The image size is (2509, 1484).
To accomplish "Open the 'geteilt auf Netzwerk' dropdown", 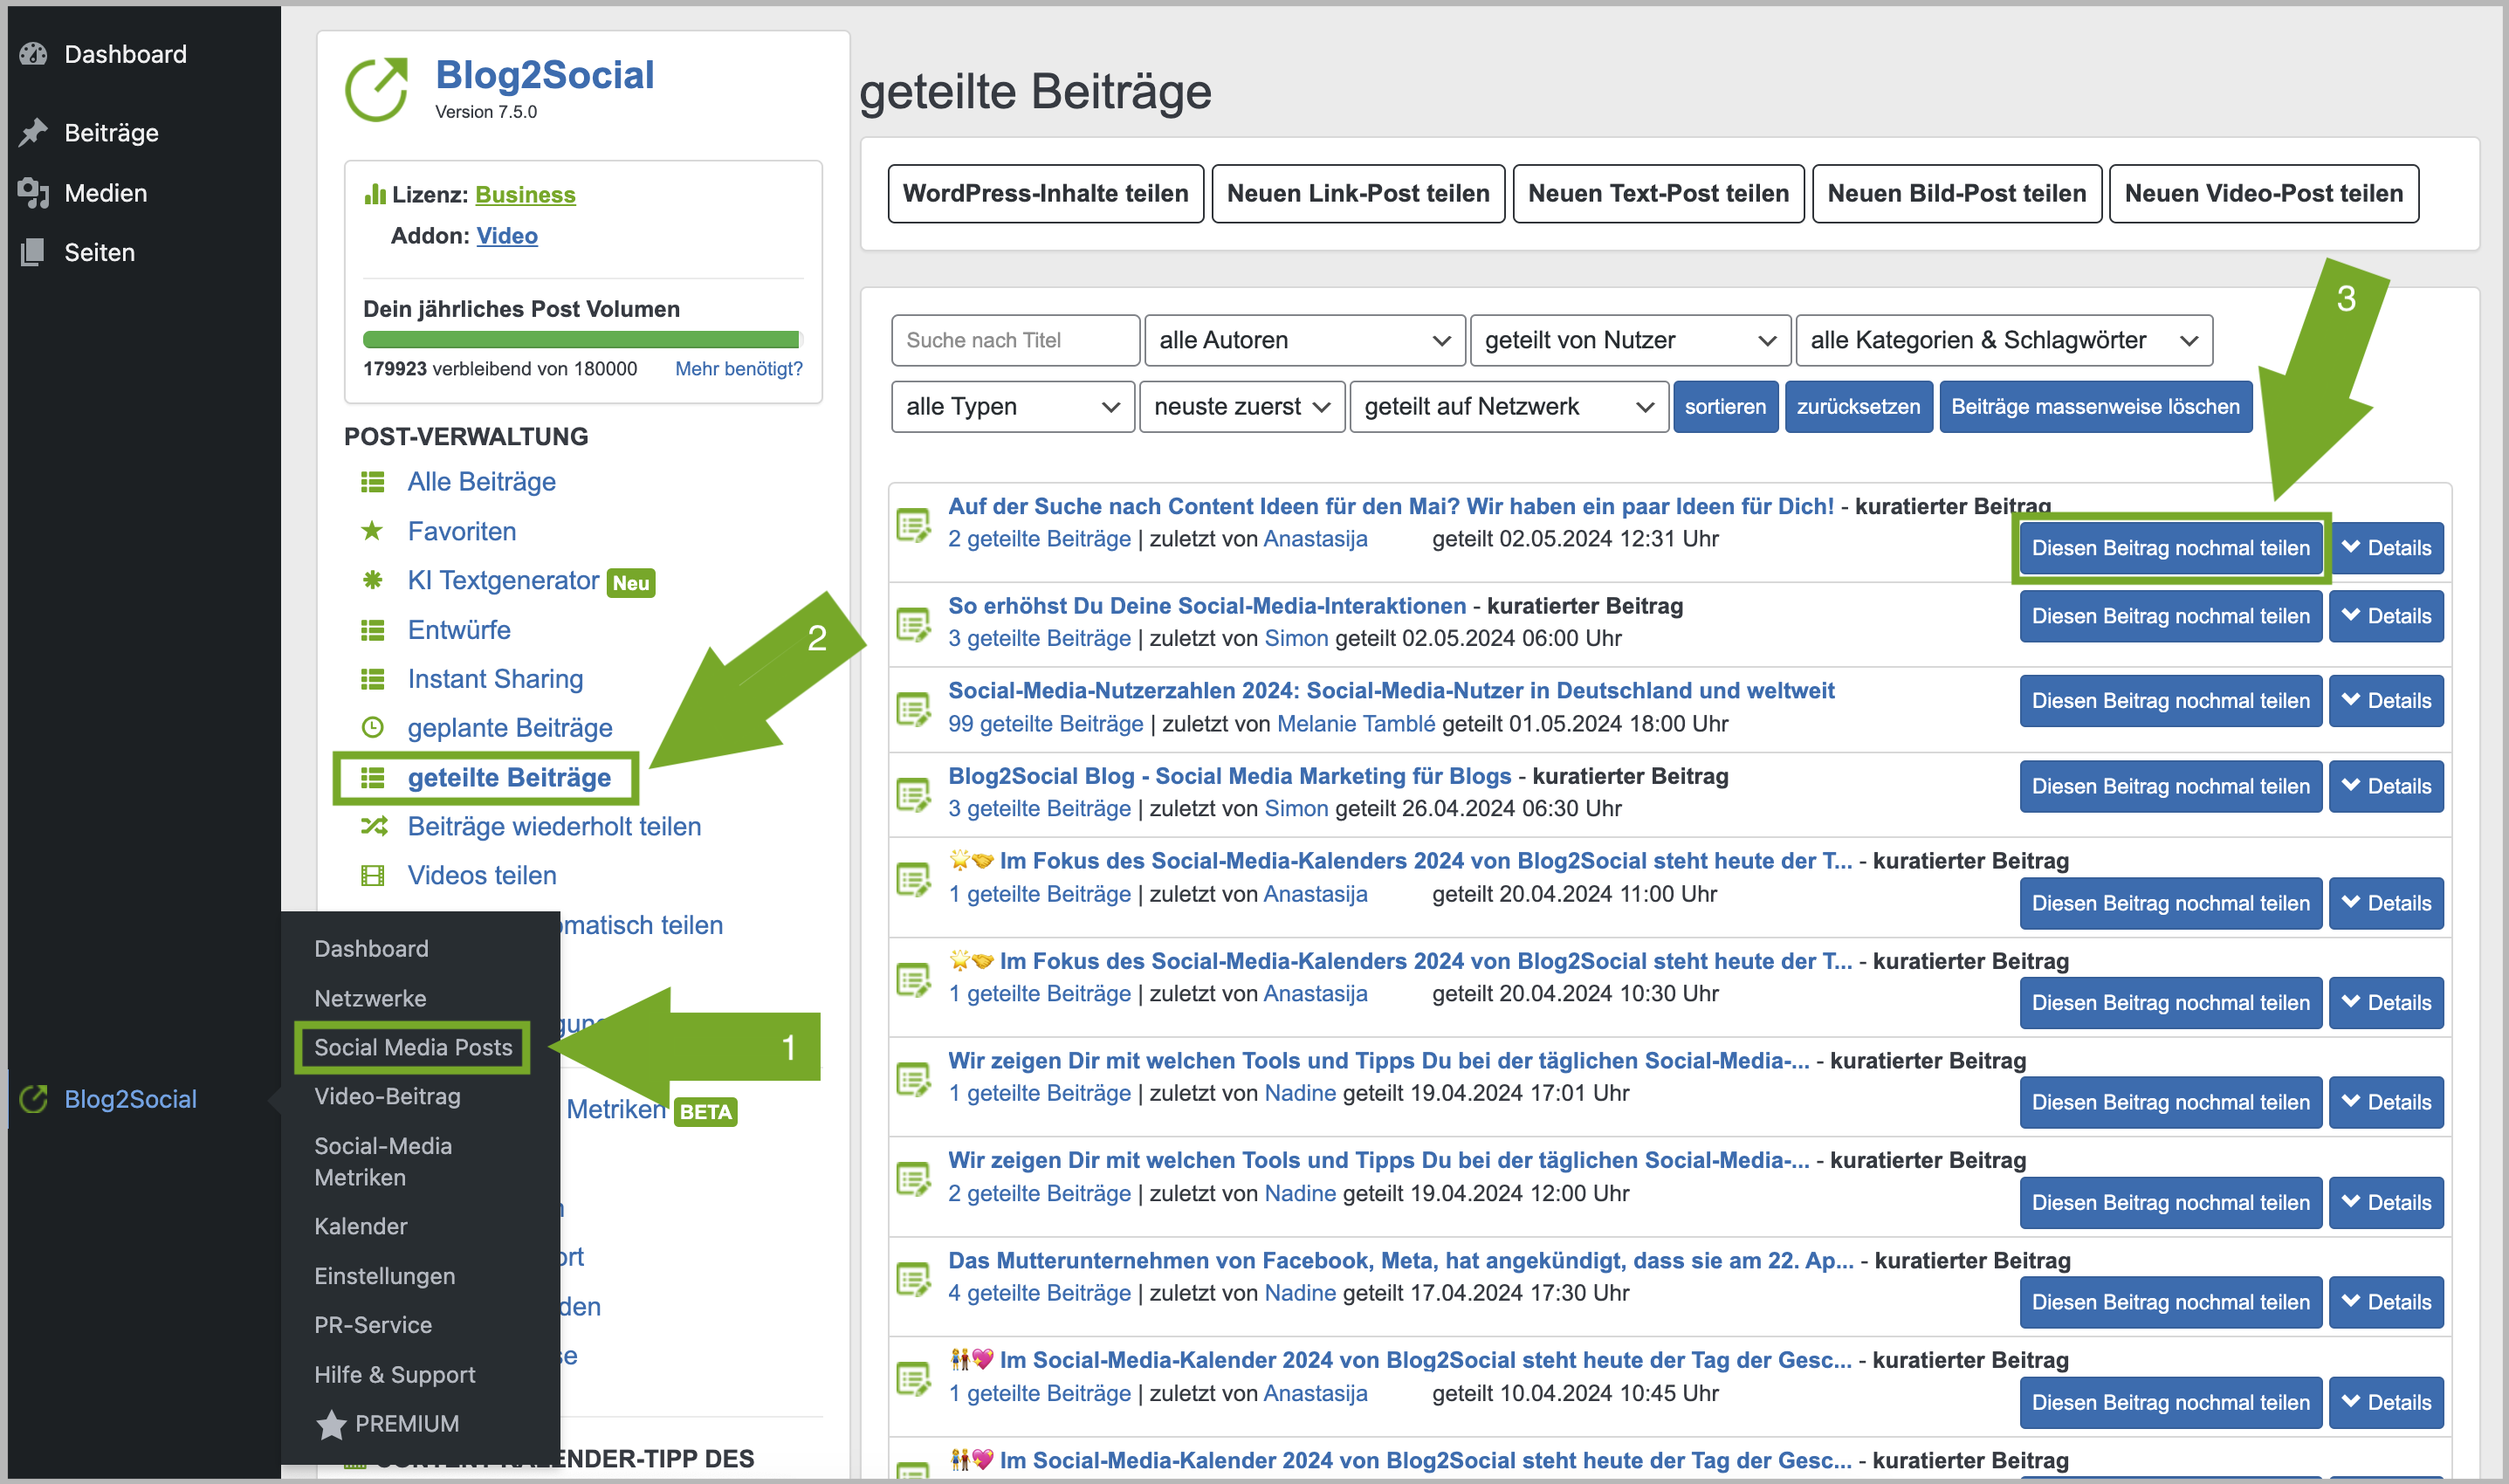I will click(x=1508, y=406).
